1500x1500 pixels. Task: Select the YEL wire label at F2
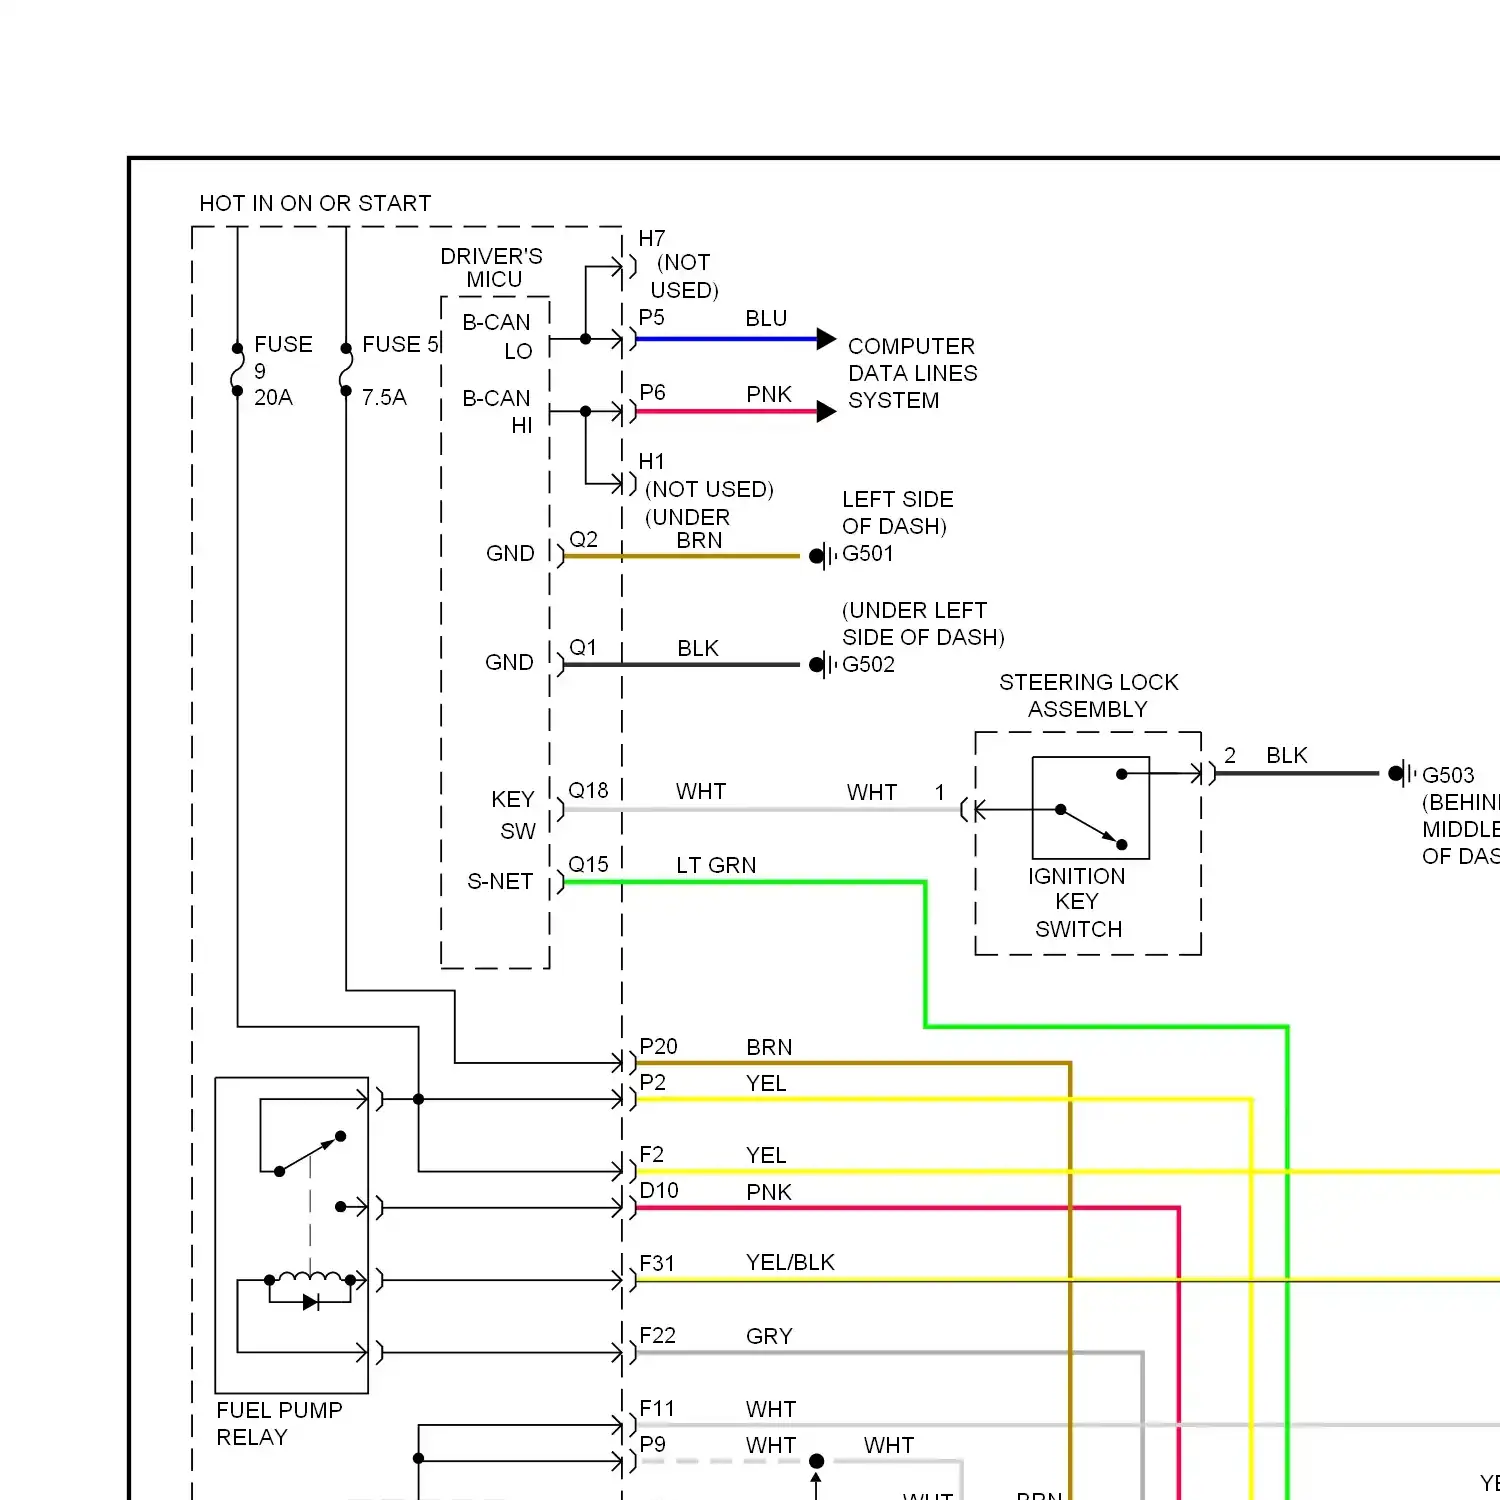click(x=766, y=1155)
